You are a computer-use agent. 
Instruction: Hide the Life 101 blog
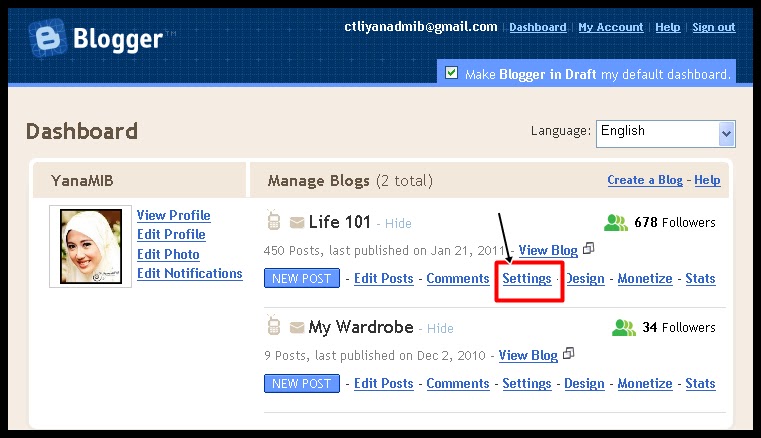[x=398, y=223]
